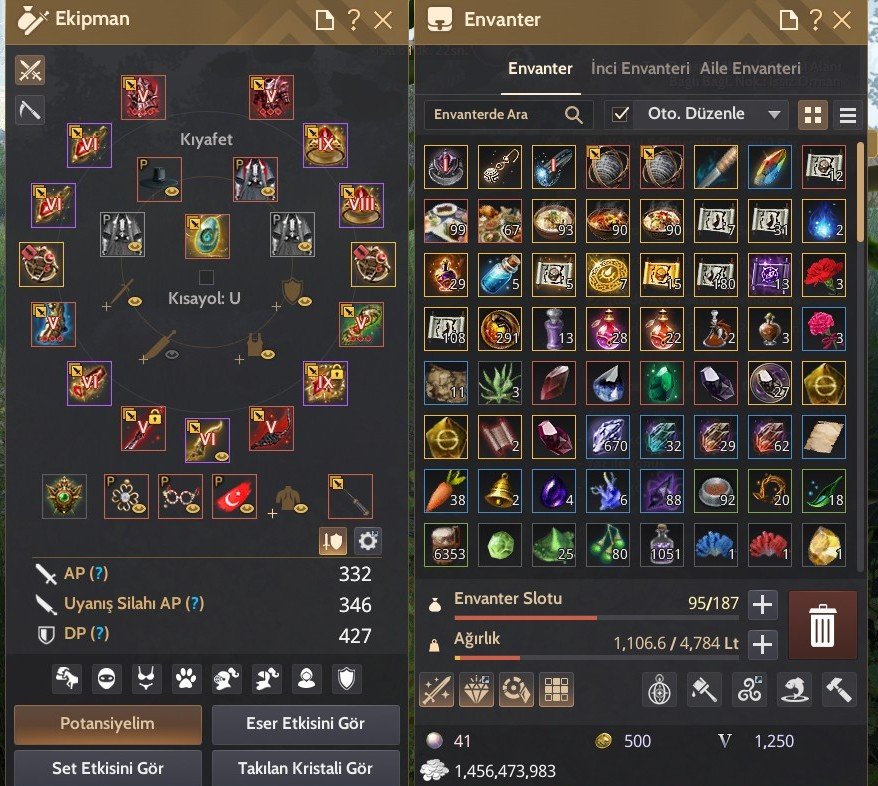Open the equipment settings gear icon
This screenshot has width=878, height=786.
(x=368, y=541)
